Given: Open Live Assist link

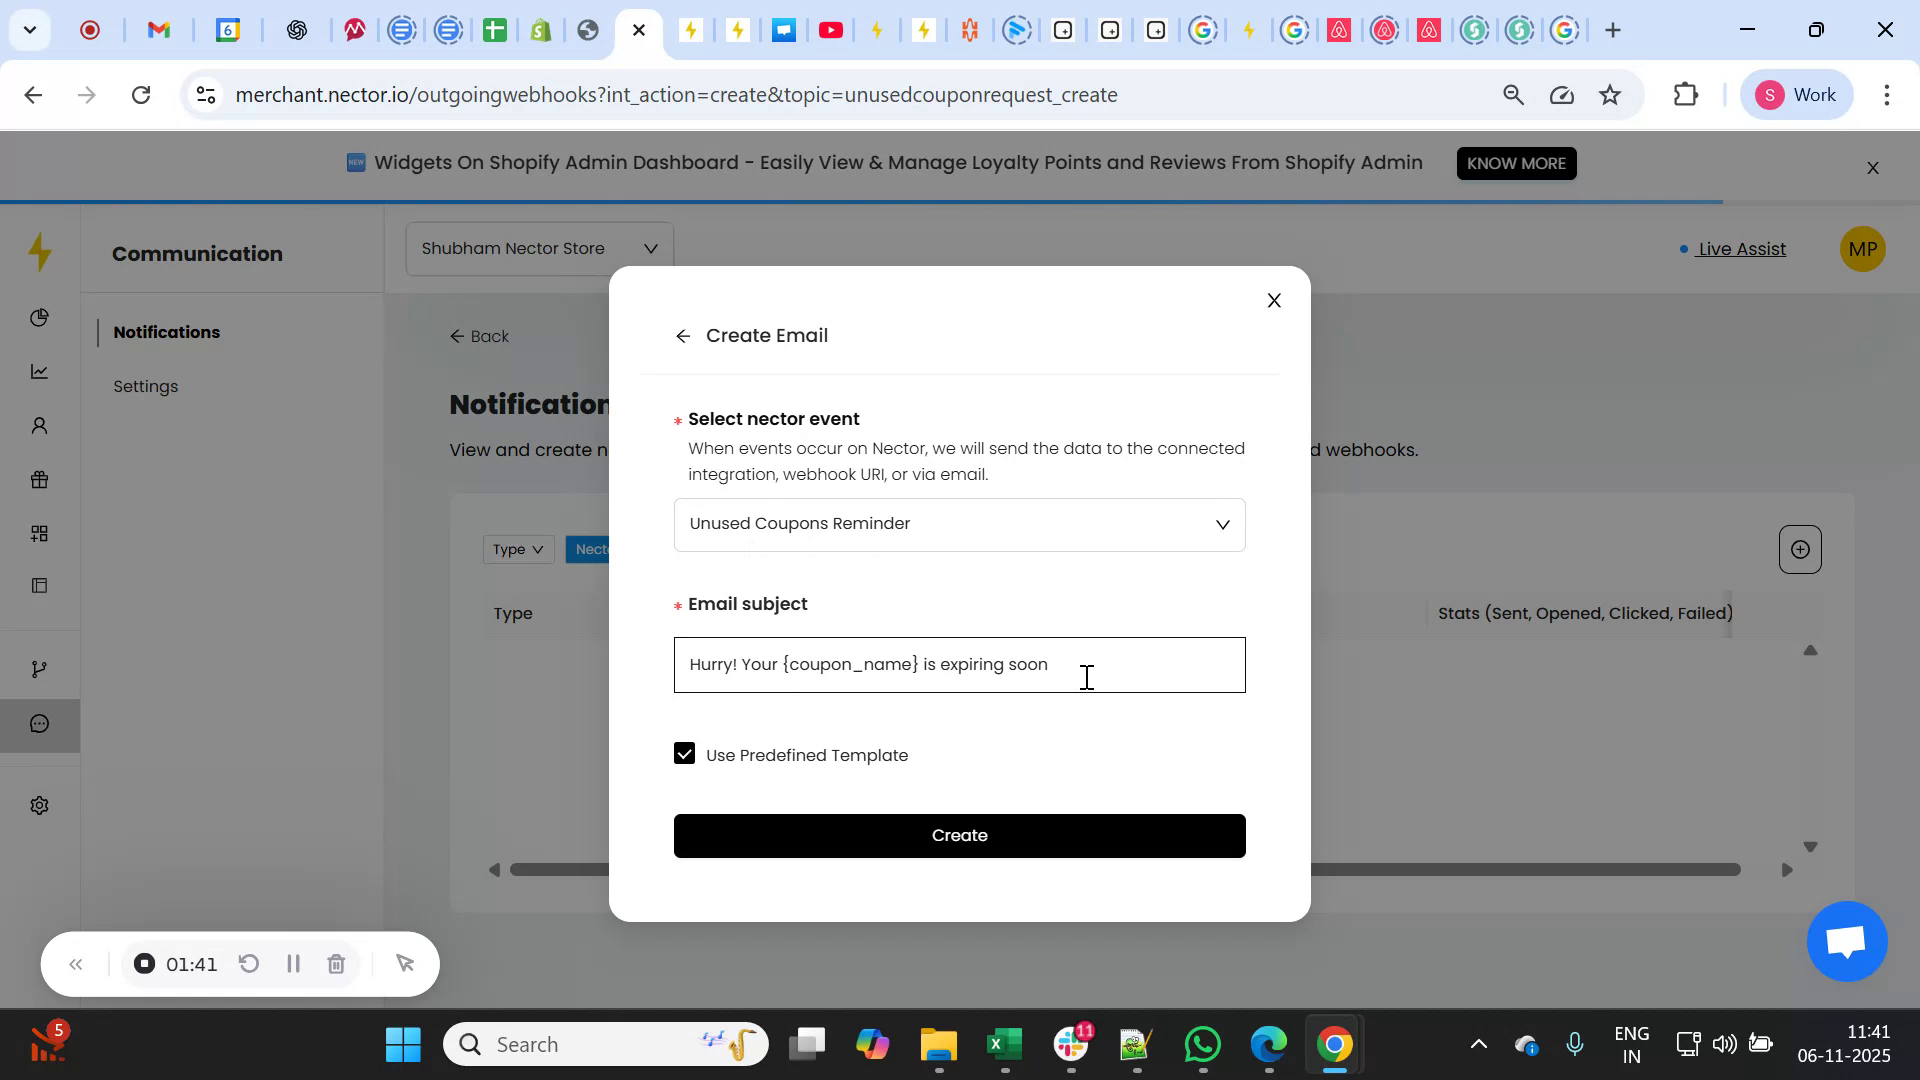Looking at the screenshot, I should click(1742, 249).
